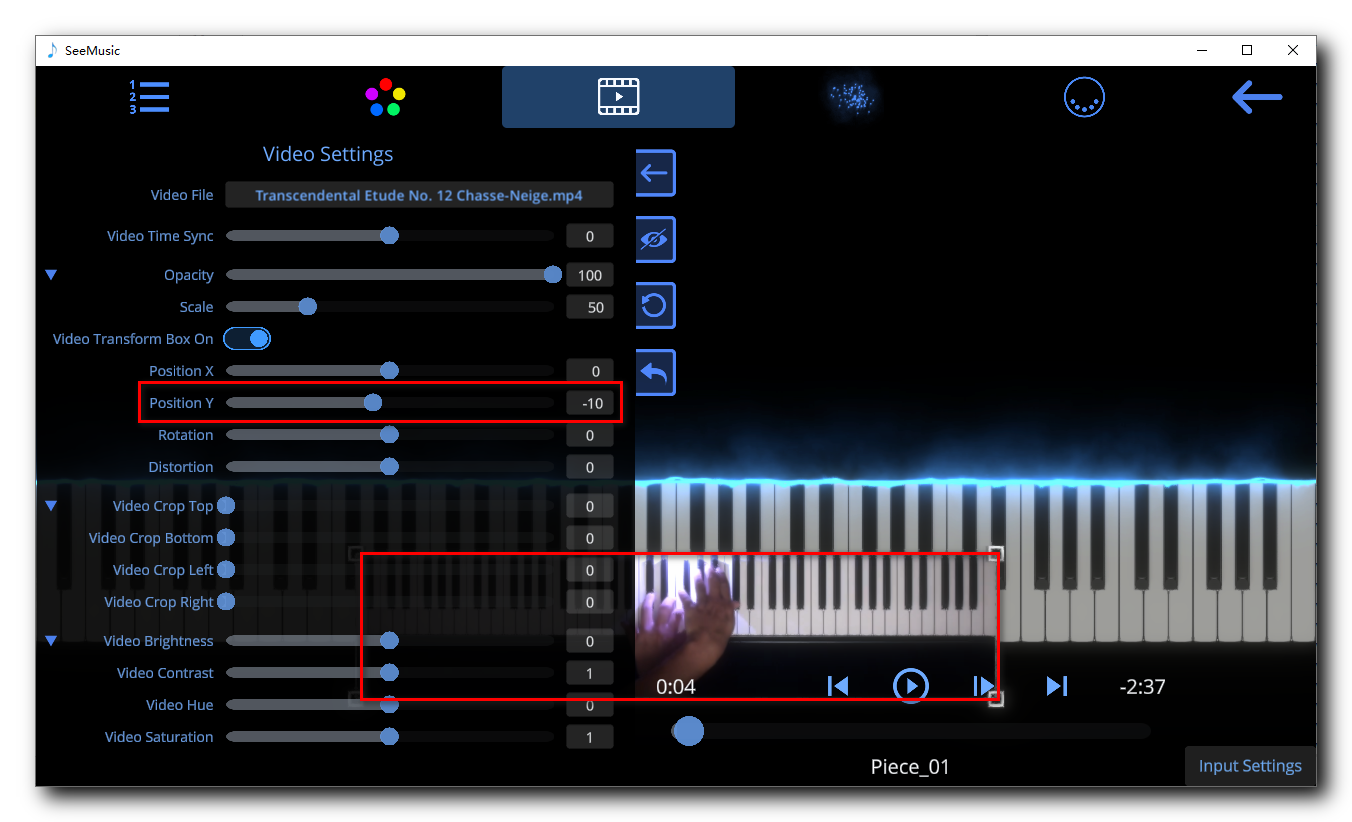The height and width of the screenshot is (822, 1352).
Task: Click the Position X slider handle
Action: click(x=390, y=371)
